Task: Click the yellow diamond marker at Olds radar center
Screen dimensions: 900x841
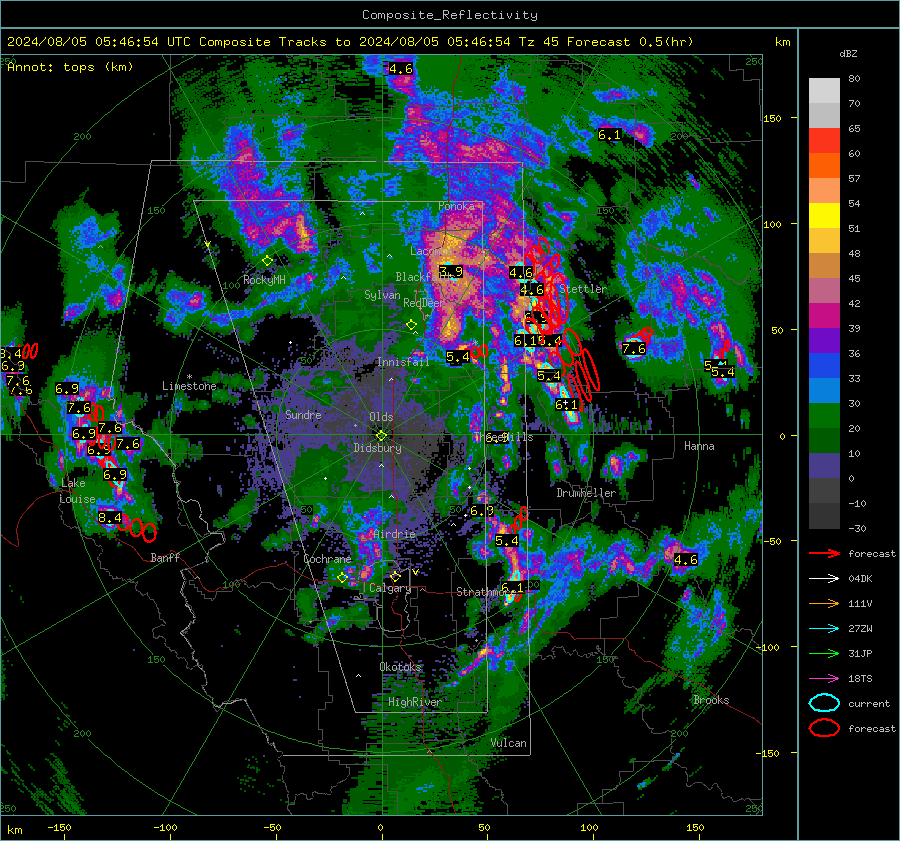Action: coord(381,436)
